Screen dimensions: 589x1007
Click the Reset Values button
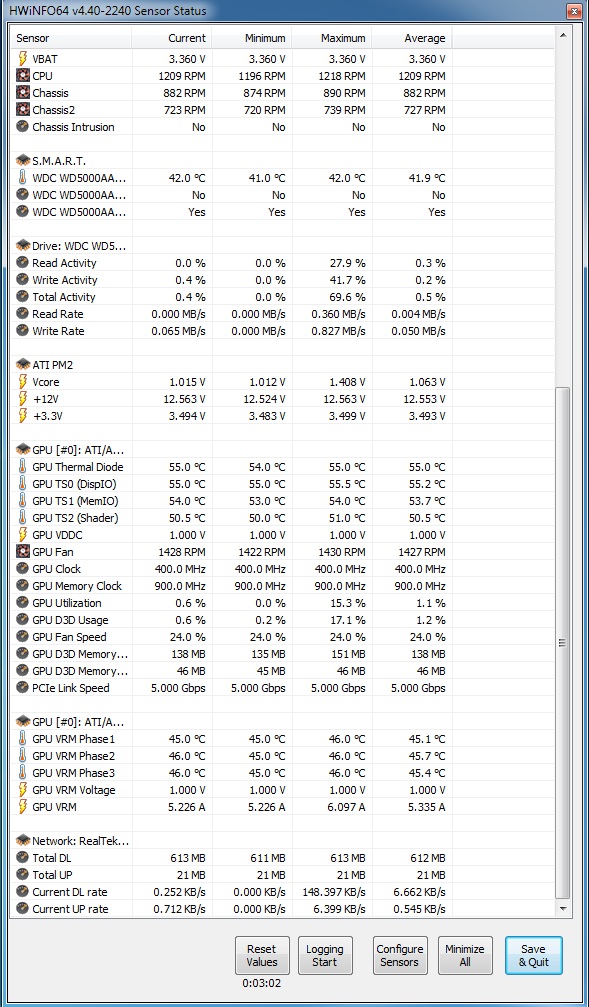(262, 956)
